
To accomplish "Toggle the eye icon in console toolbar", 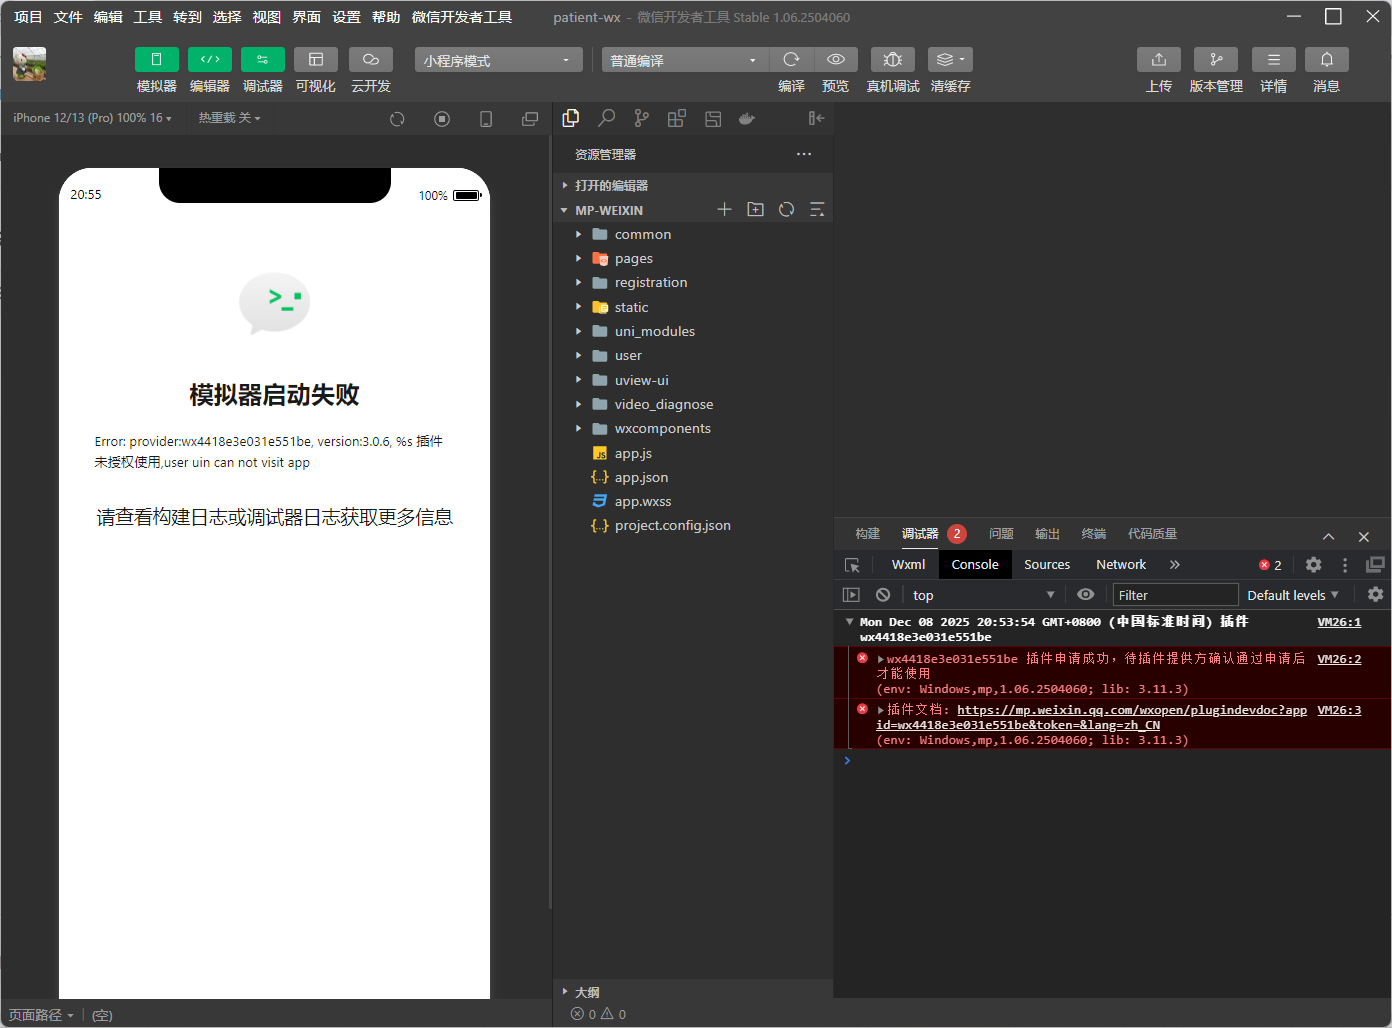I will coord(1085,594).
